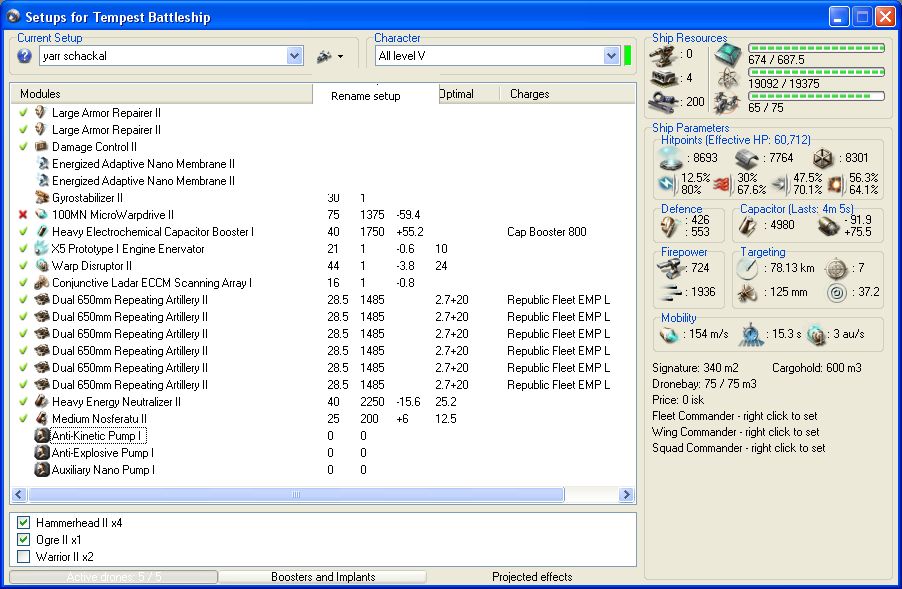Viewport: 902px width, 589px height.
Task: Open Boosters and Implants panel
Action: [322, 577]
